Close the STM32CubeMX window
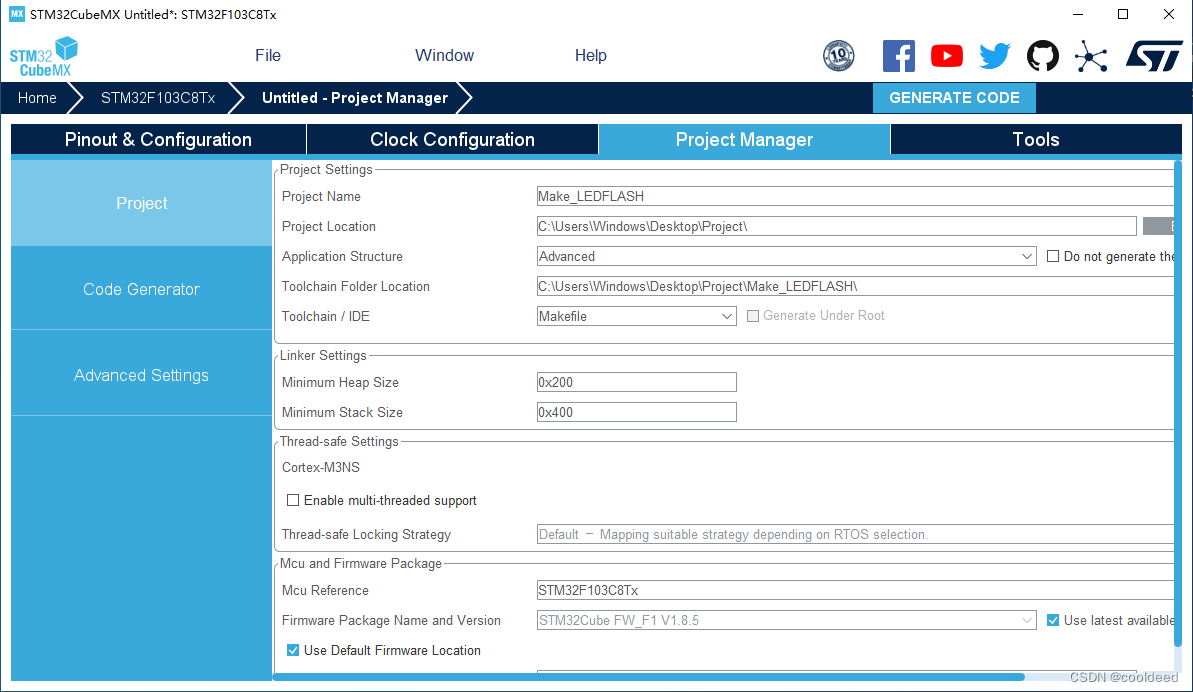The width and height of the screenshot is (1193, 692). coord(1169,14)
